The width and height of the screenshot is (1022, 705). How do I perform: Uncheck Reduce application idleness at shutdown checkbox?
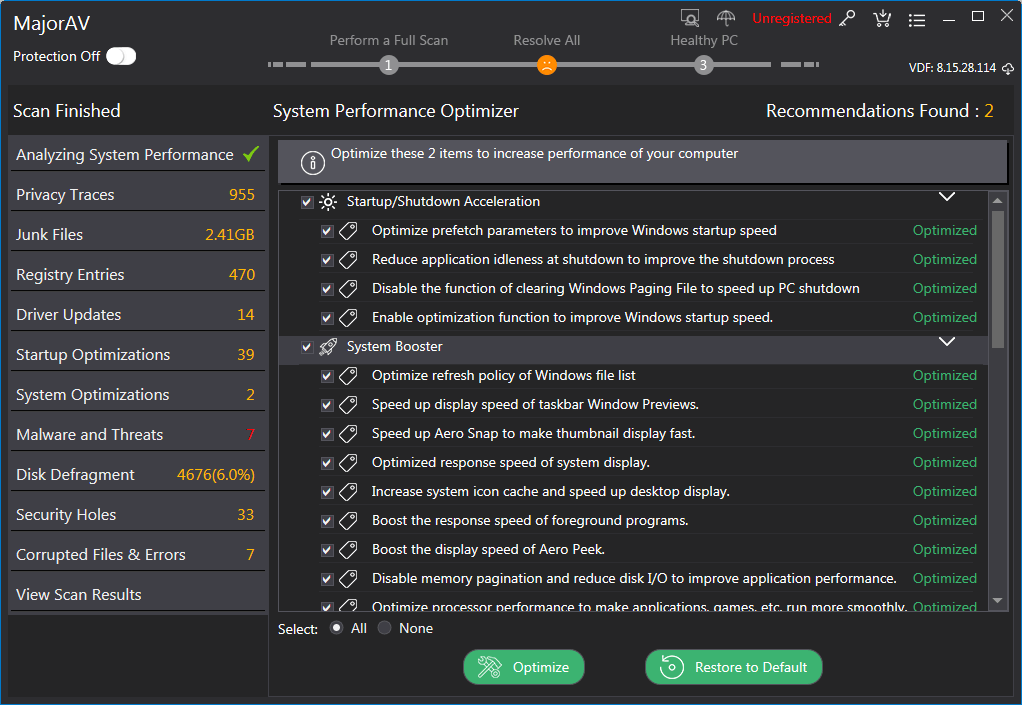[327, 260]
